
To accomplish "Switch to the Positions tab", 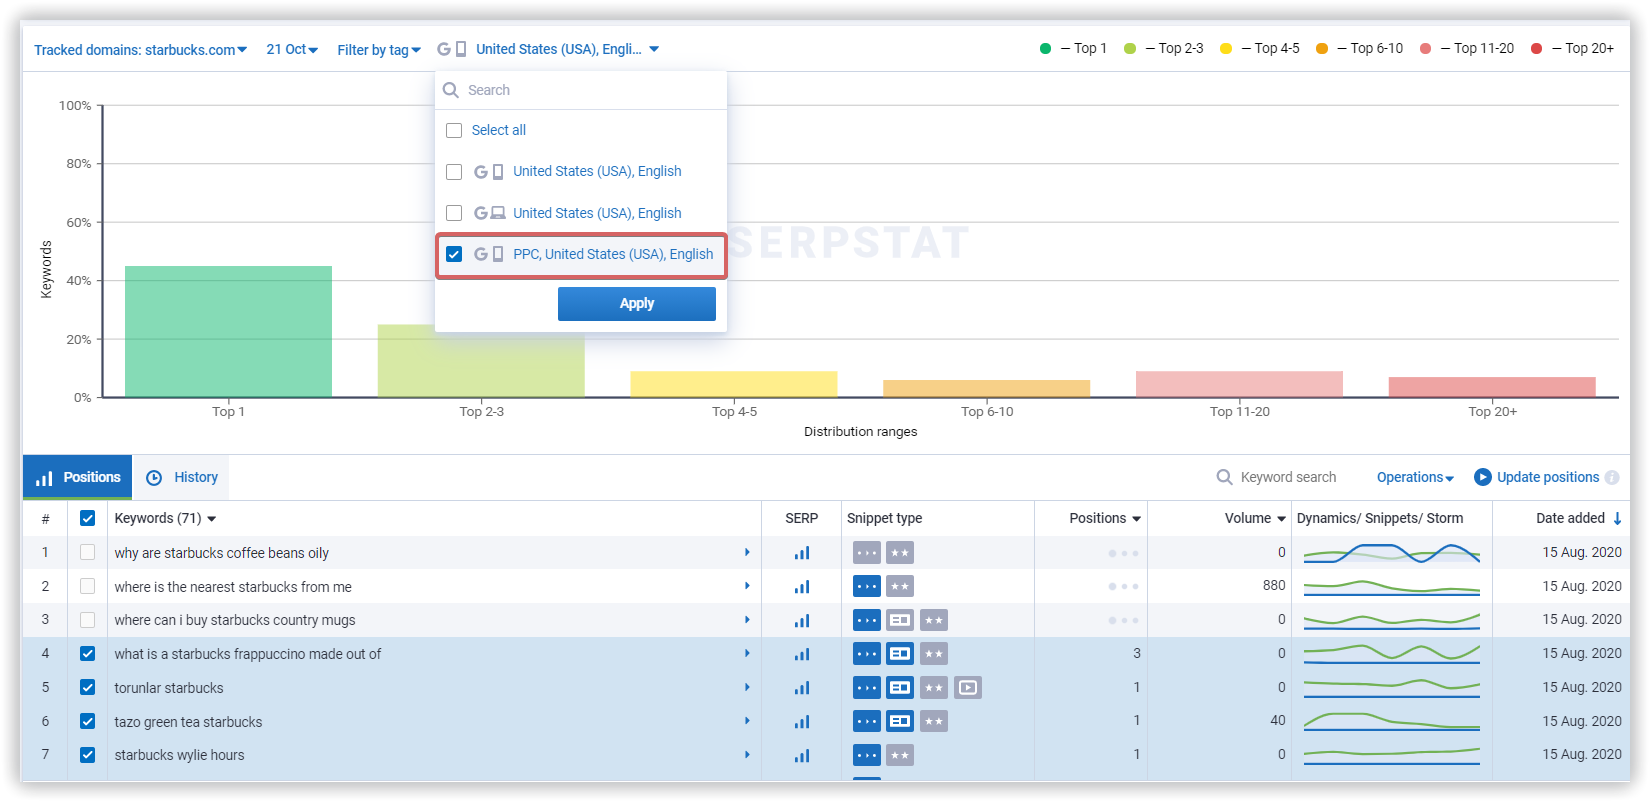I will pyautogui.click(x=77, y=477).
